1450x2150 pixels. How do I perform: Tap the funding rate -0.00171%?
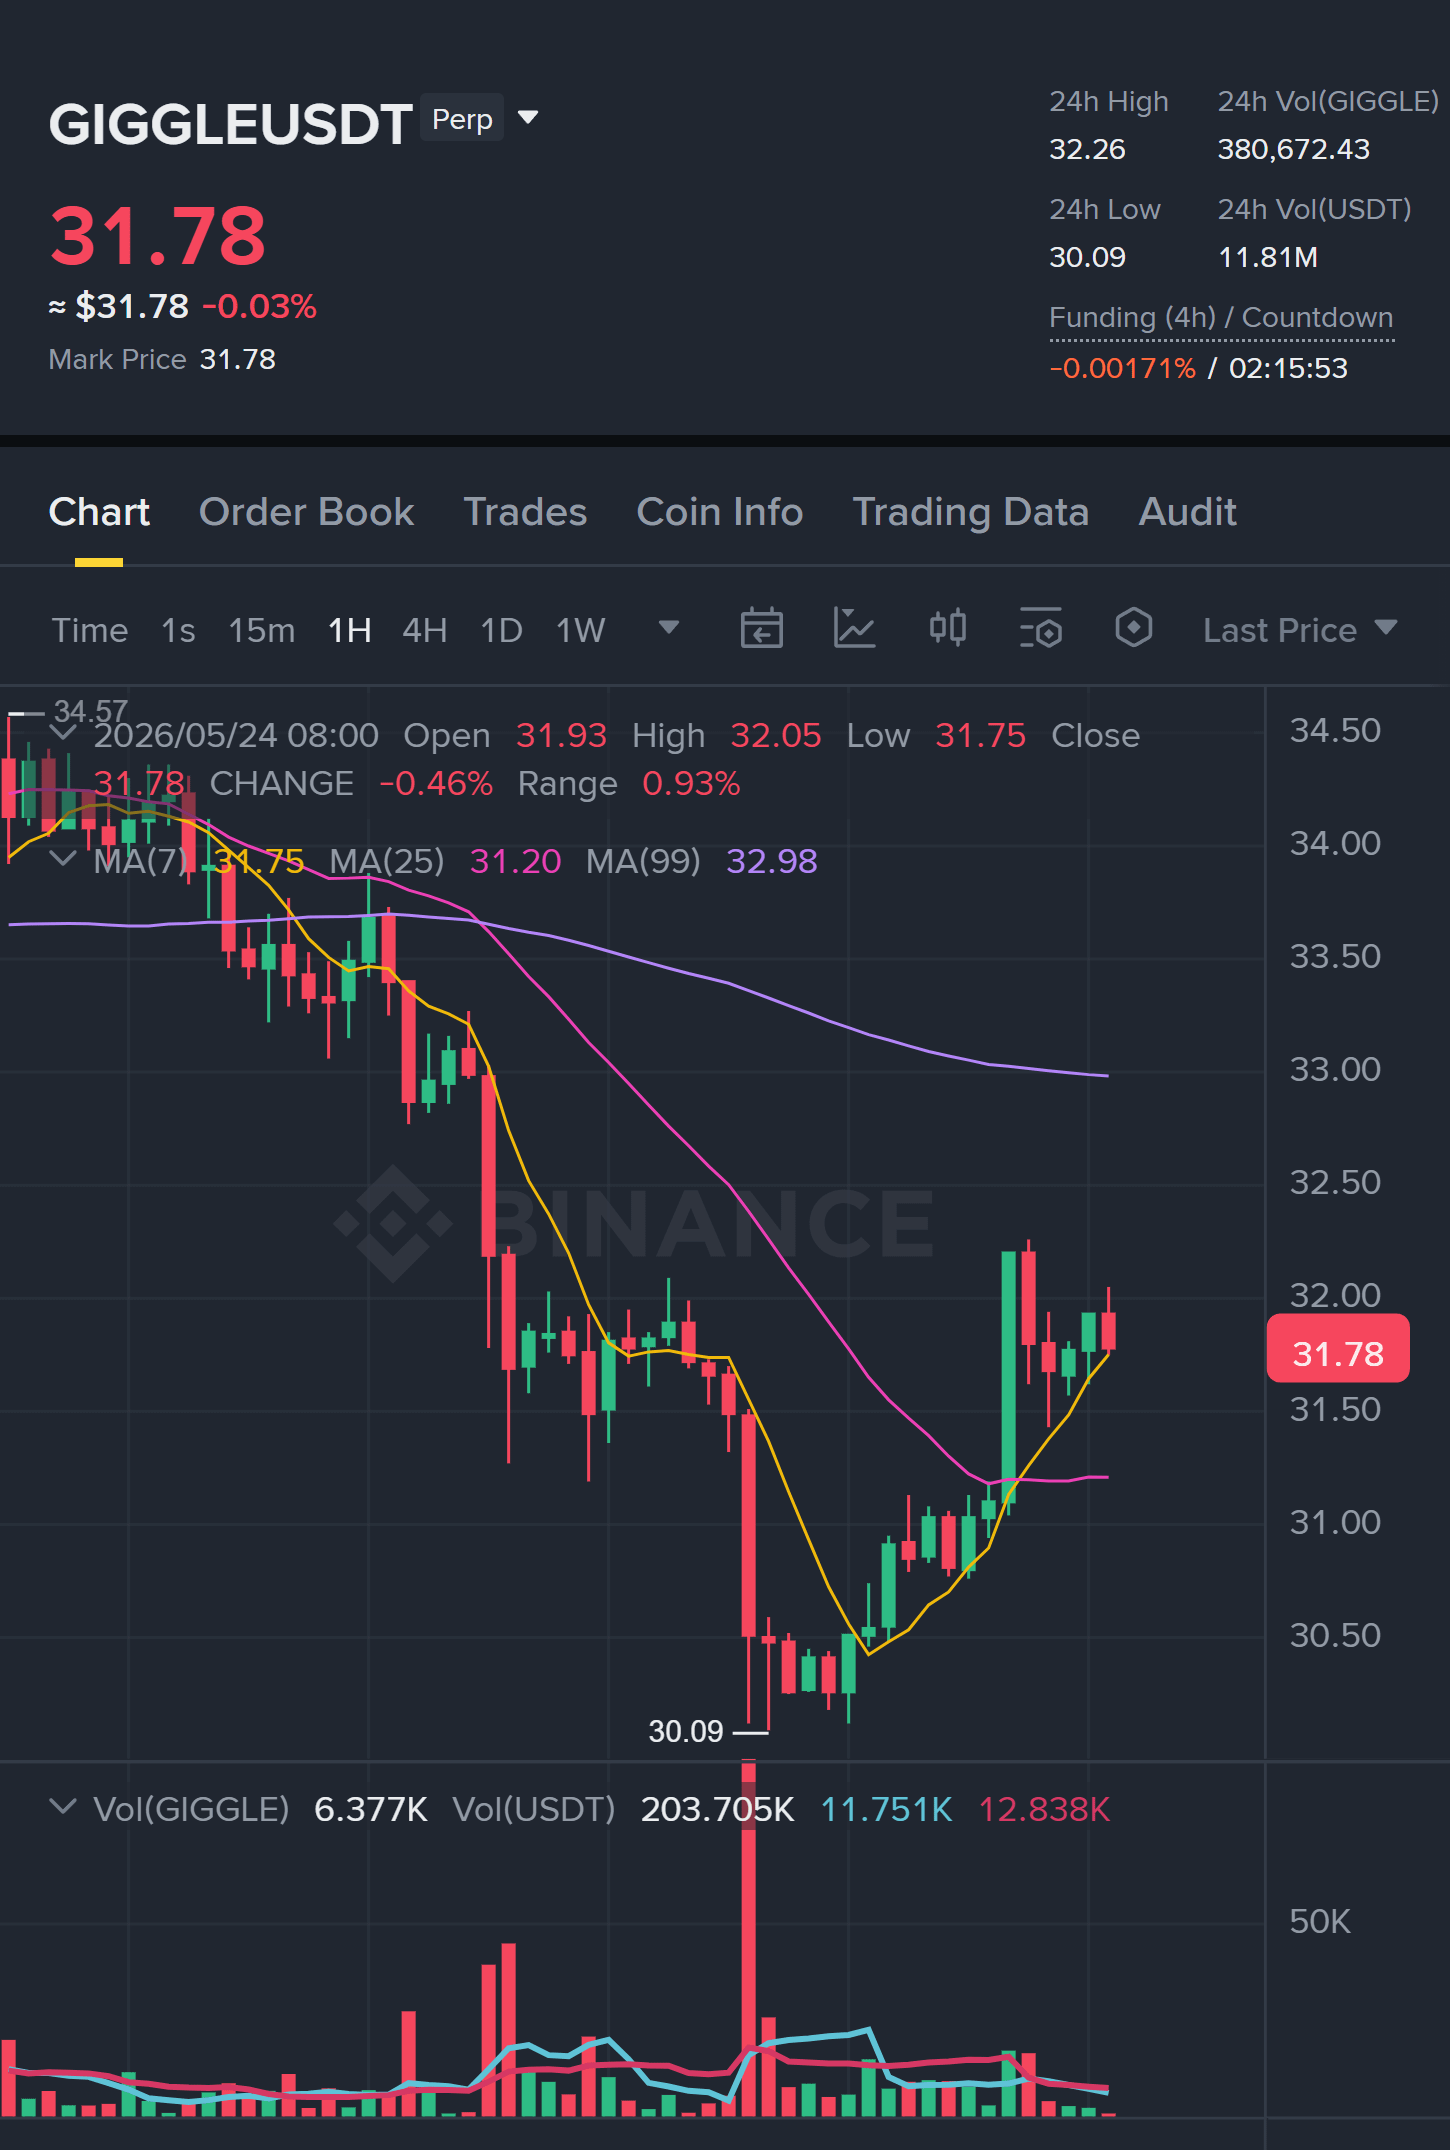(x=1122, y=368)
